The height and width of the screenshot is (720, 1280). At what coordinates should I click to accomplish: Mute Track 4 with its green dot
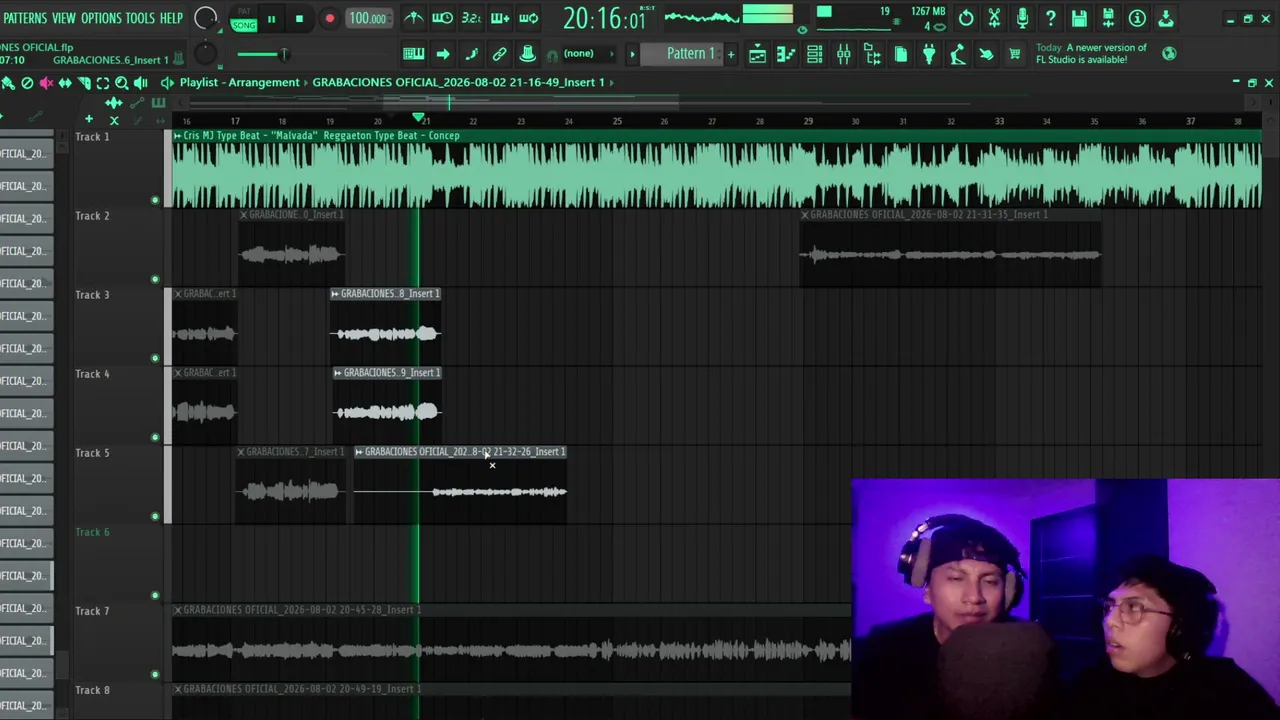[155, 437]
